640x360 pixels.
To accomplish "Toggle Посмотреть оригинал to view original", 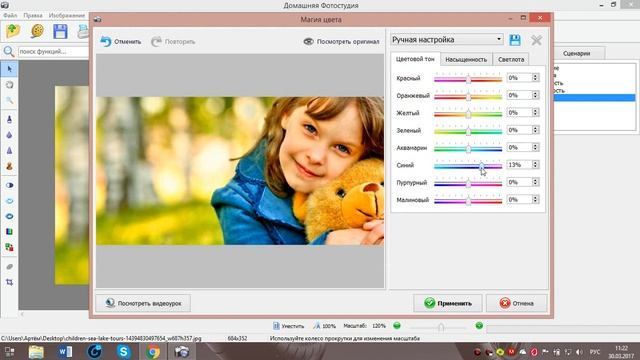I will 342,42.
